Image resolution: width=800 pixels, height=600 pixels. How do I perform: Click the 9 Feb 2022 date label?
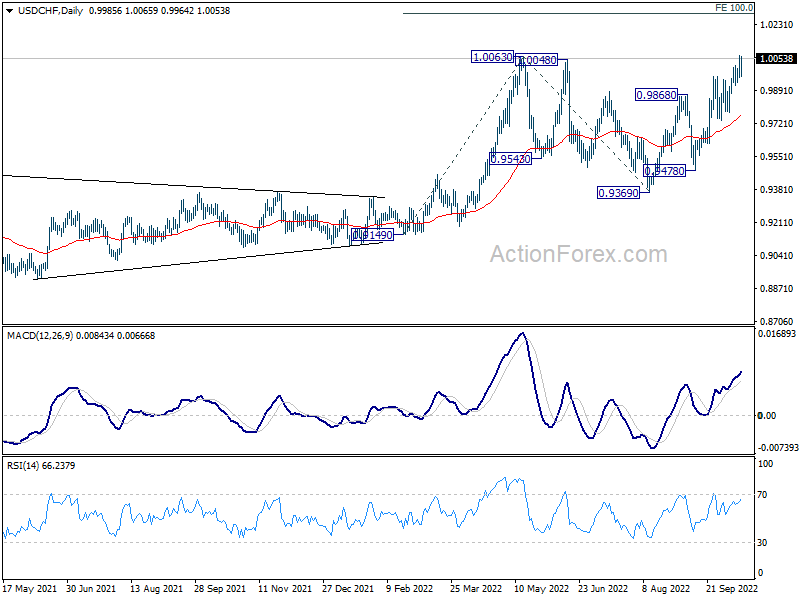tap(410, 589)
